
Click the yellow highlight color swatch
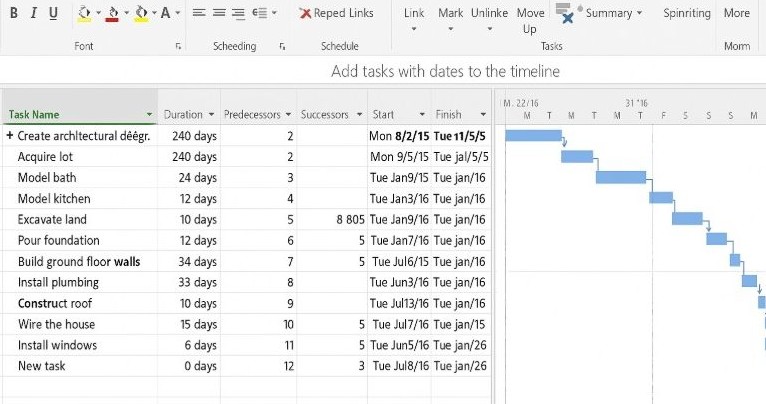[84, 13]
